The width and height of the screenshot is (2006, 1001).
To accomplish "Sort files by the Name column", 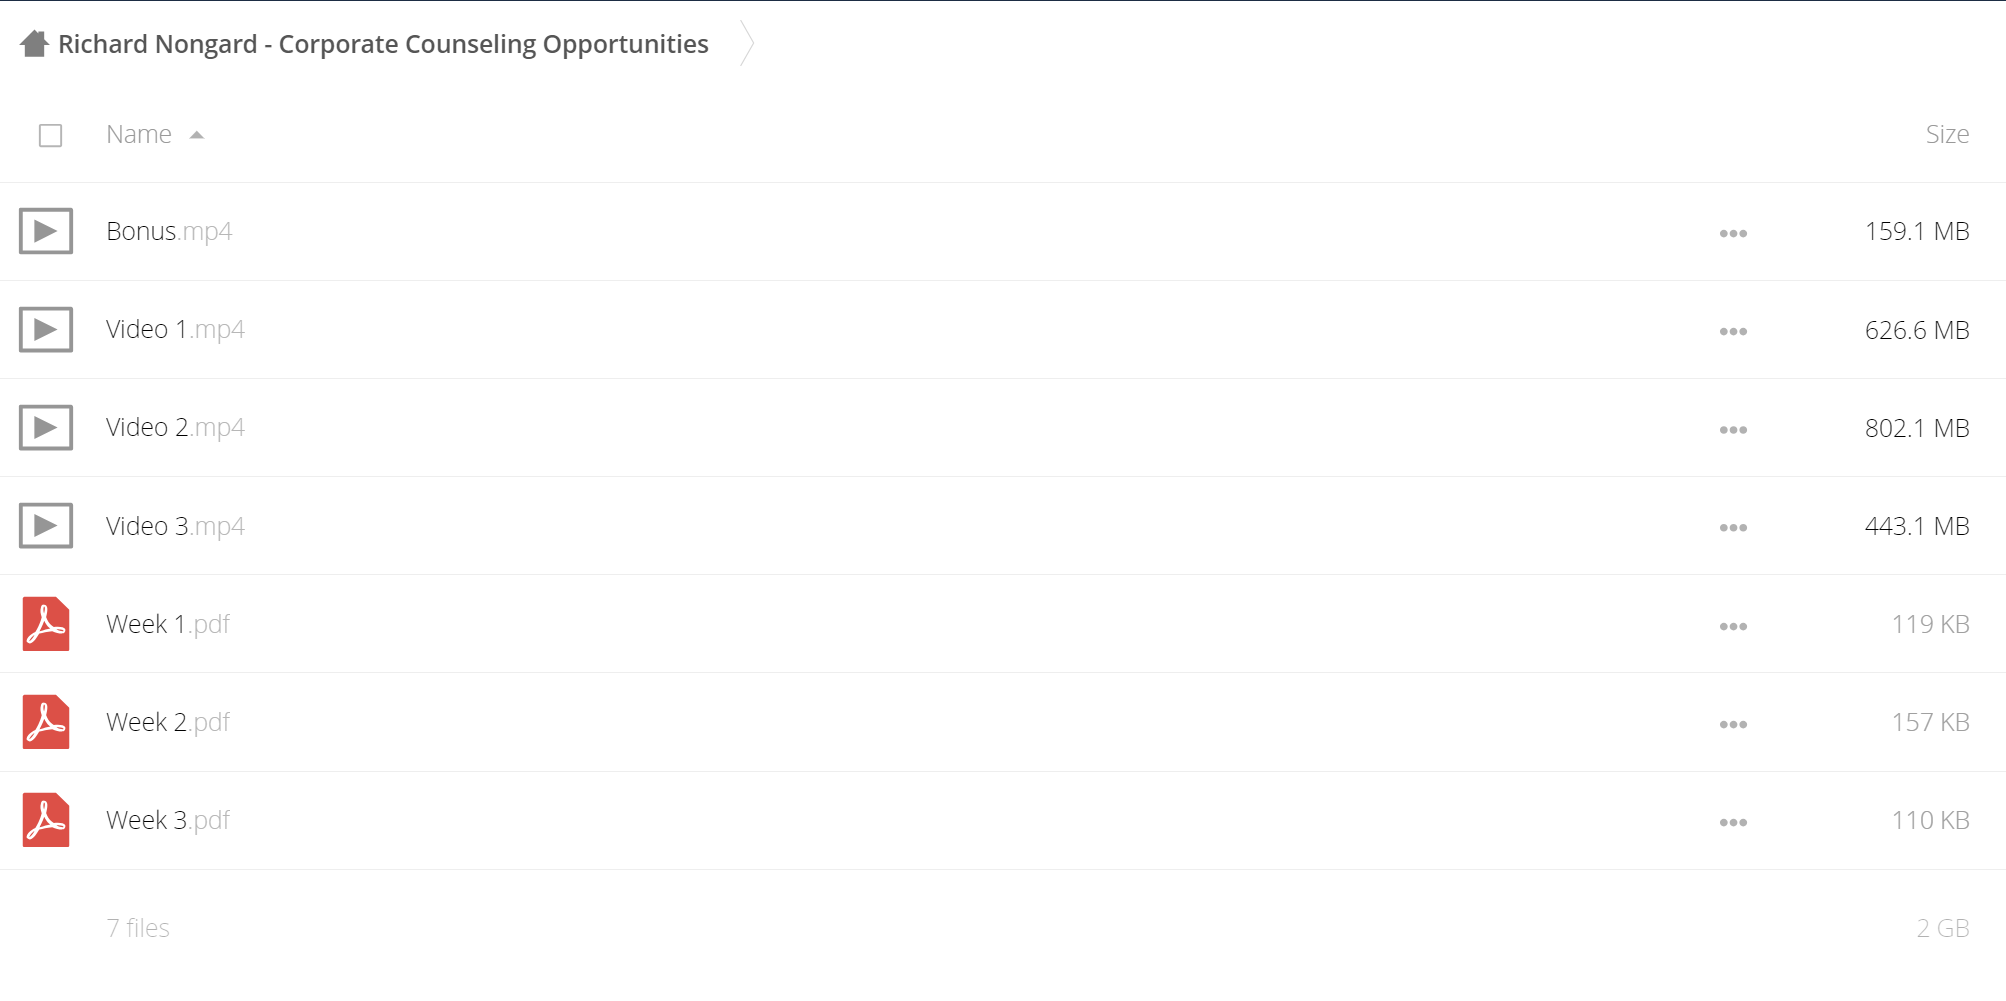I will coord(139,134).
